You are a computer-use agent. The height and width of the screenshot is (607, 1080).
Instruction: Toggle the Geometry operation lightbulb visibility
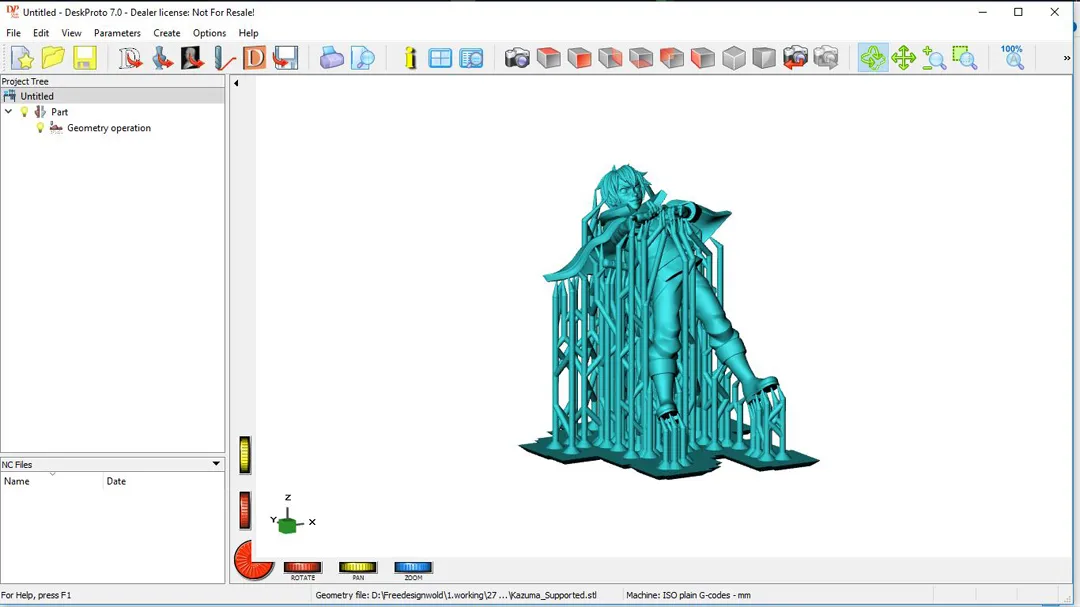point(41,128)
